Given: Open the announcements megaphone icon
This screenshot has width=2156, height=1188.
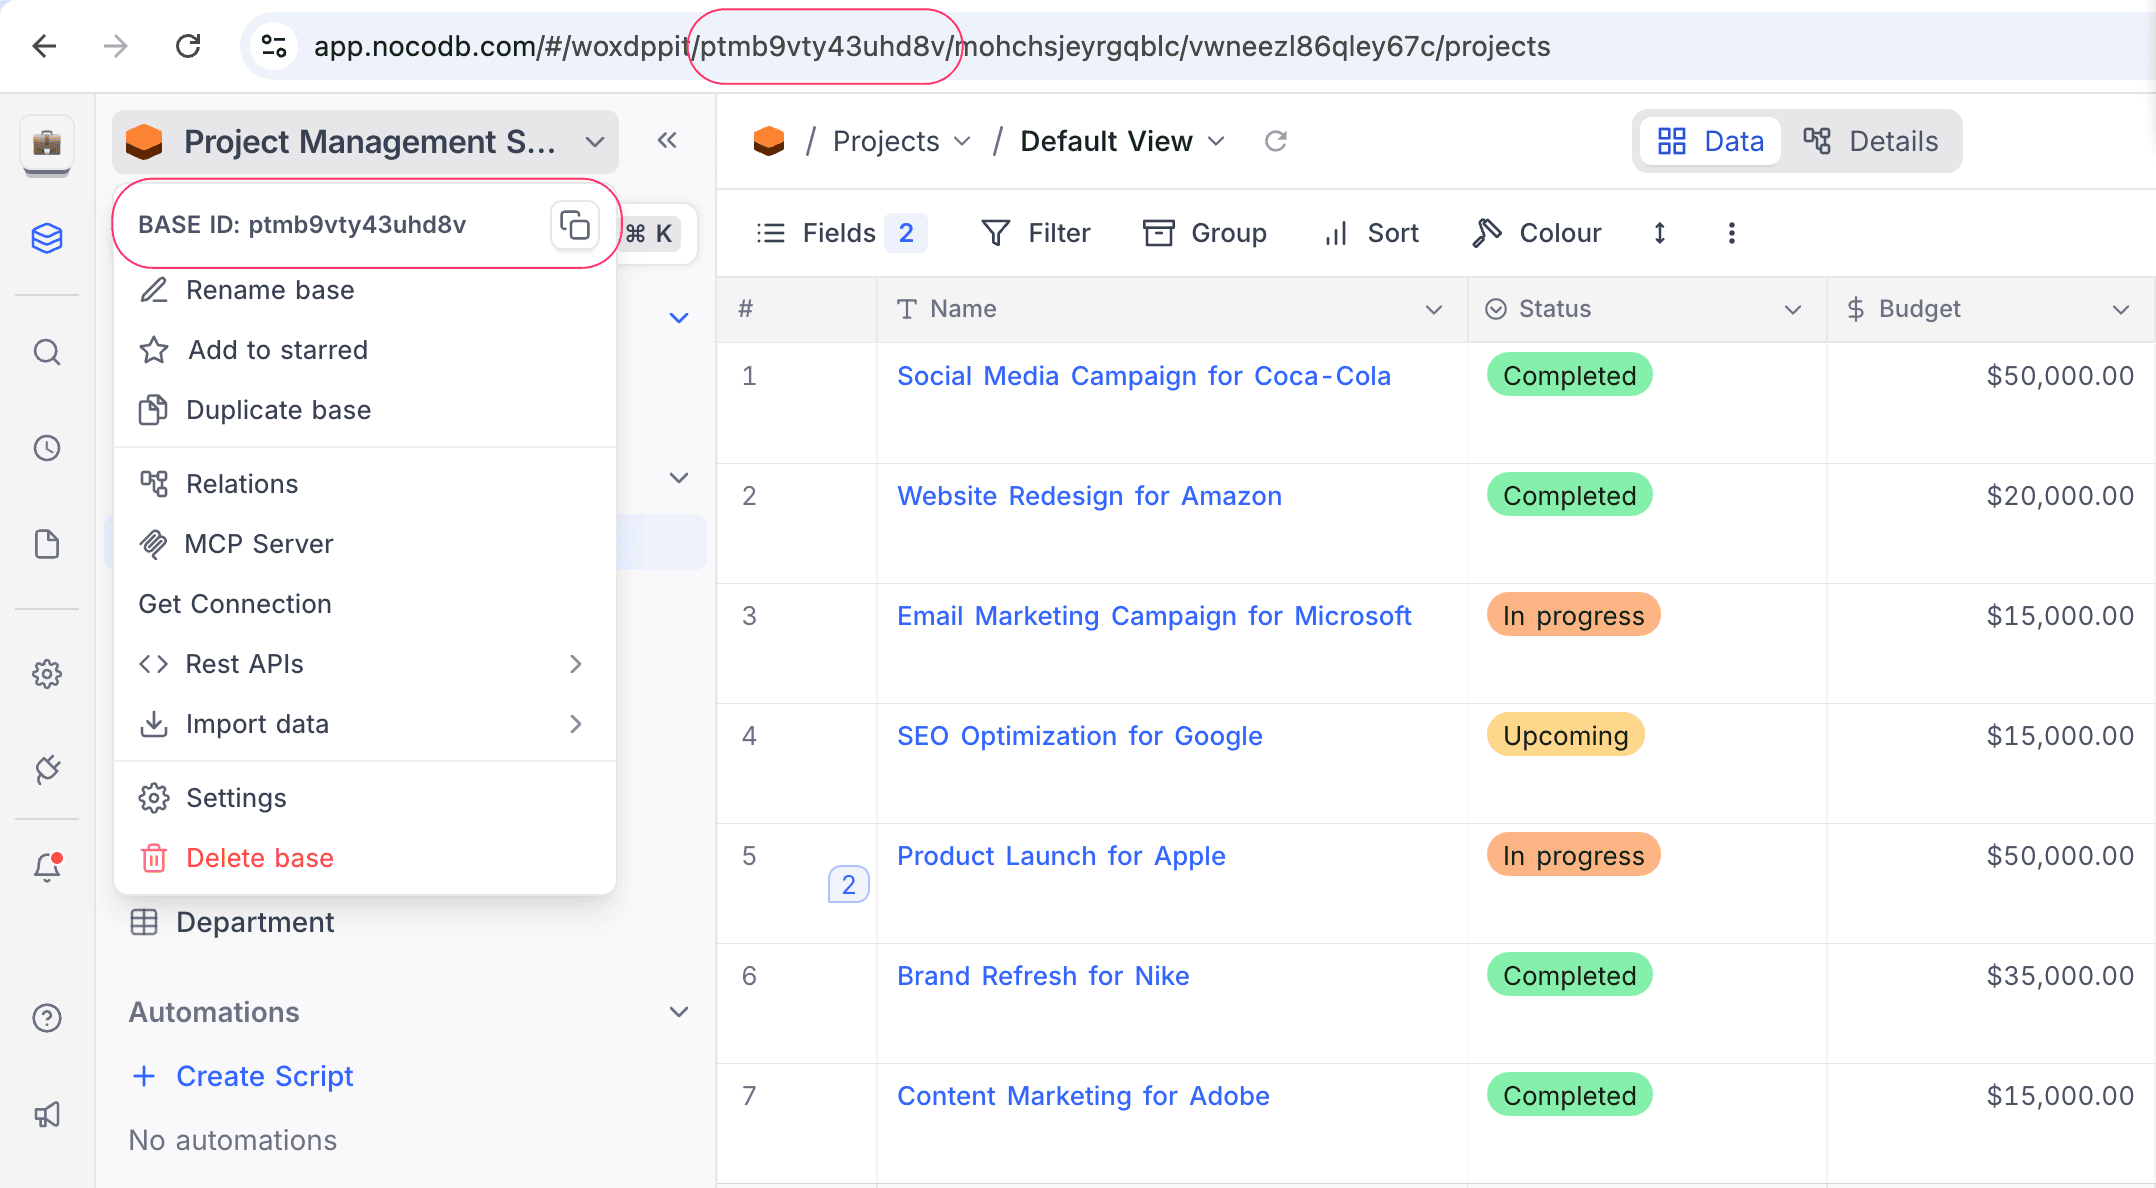Looking at the screenshot, I should click(47, 1114).
